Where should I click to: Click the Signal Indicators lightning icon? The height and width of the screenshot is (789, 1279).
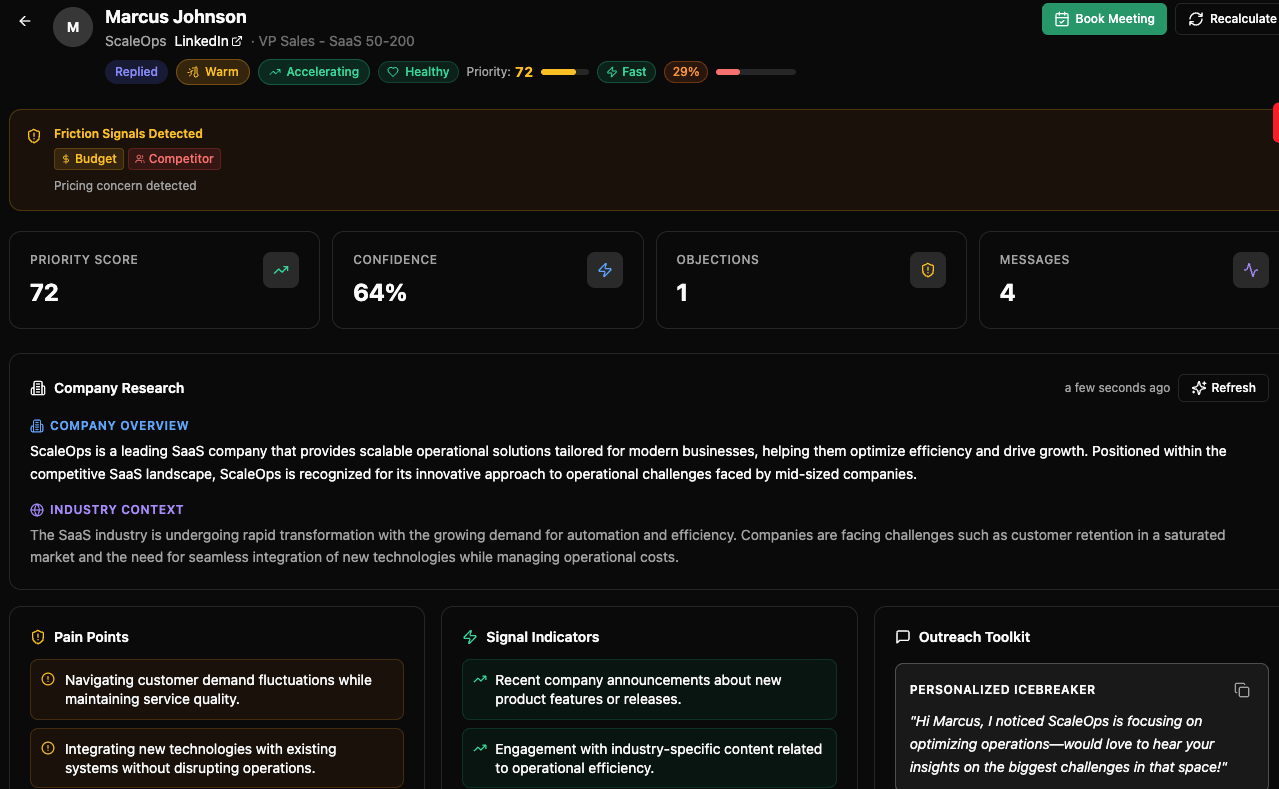point(470,637)
